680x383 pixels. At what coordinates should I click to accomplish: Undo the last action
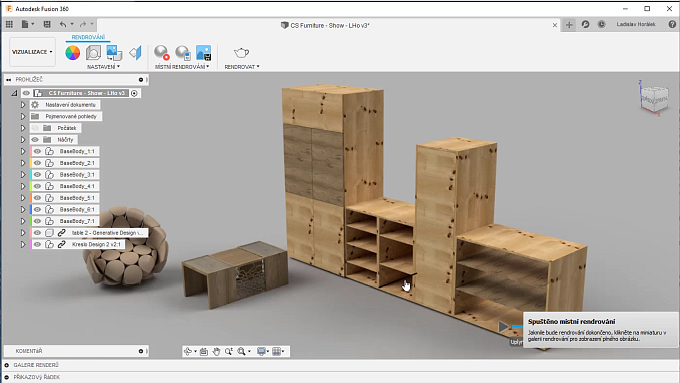pos(63,25)
